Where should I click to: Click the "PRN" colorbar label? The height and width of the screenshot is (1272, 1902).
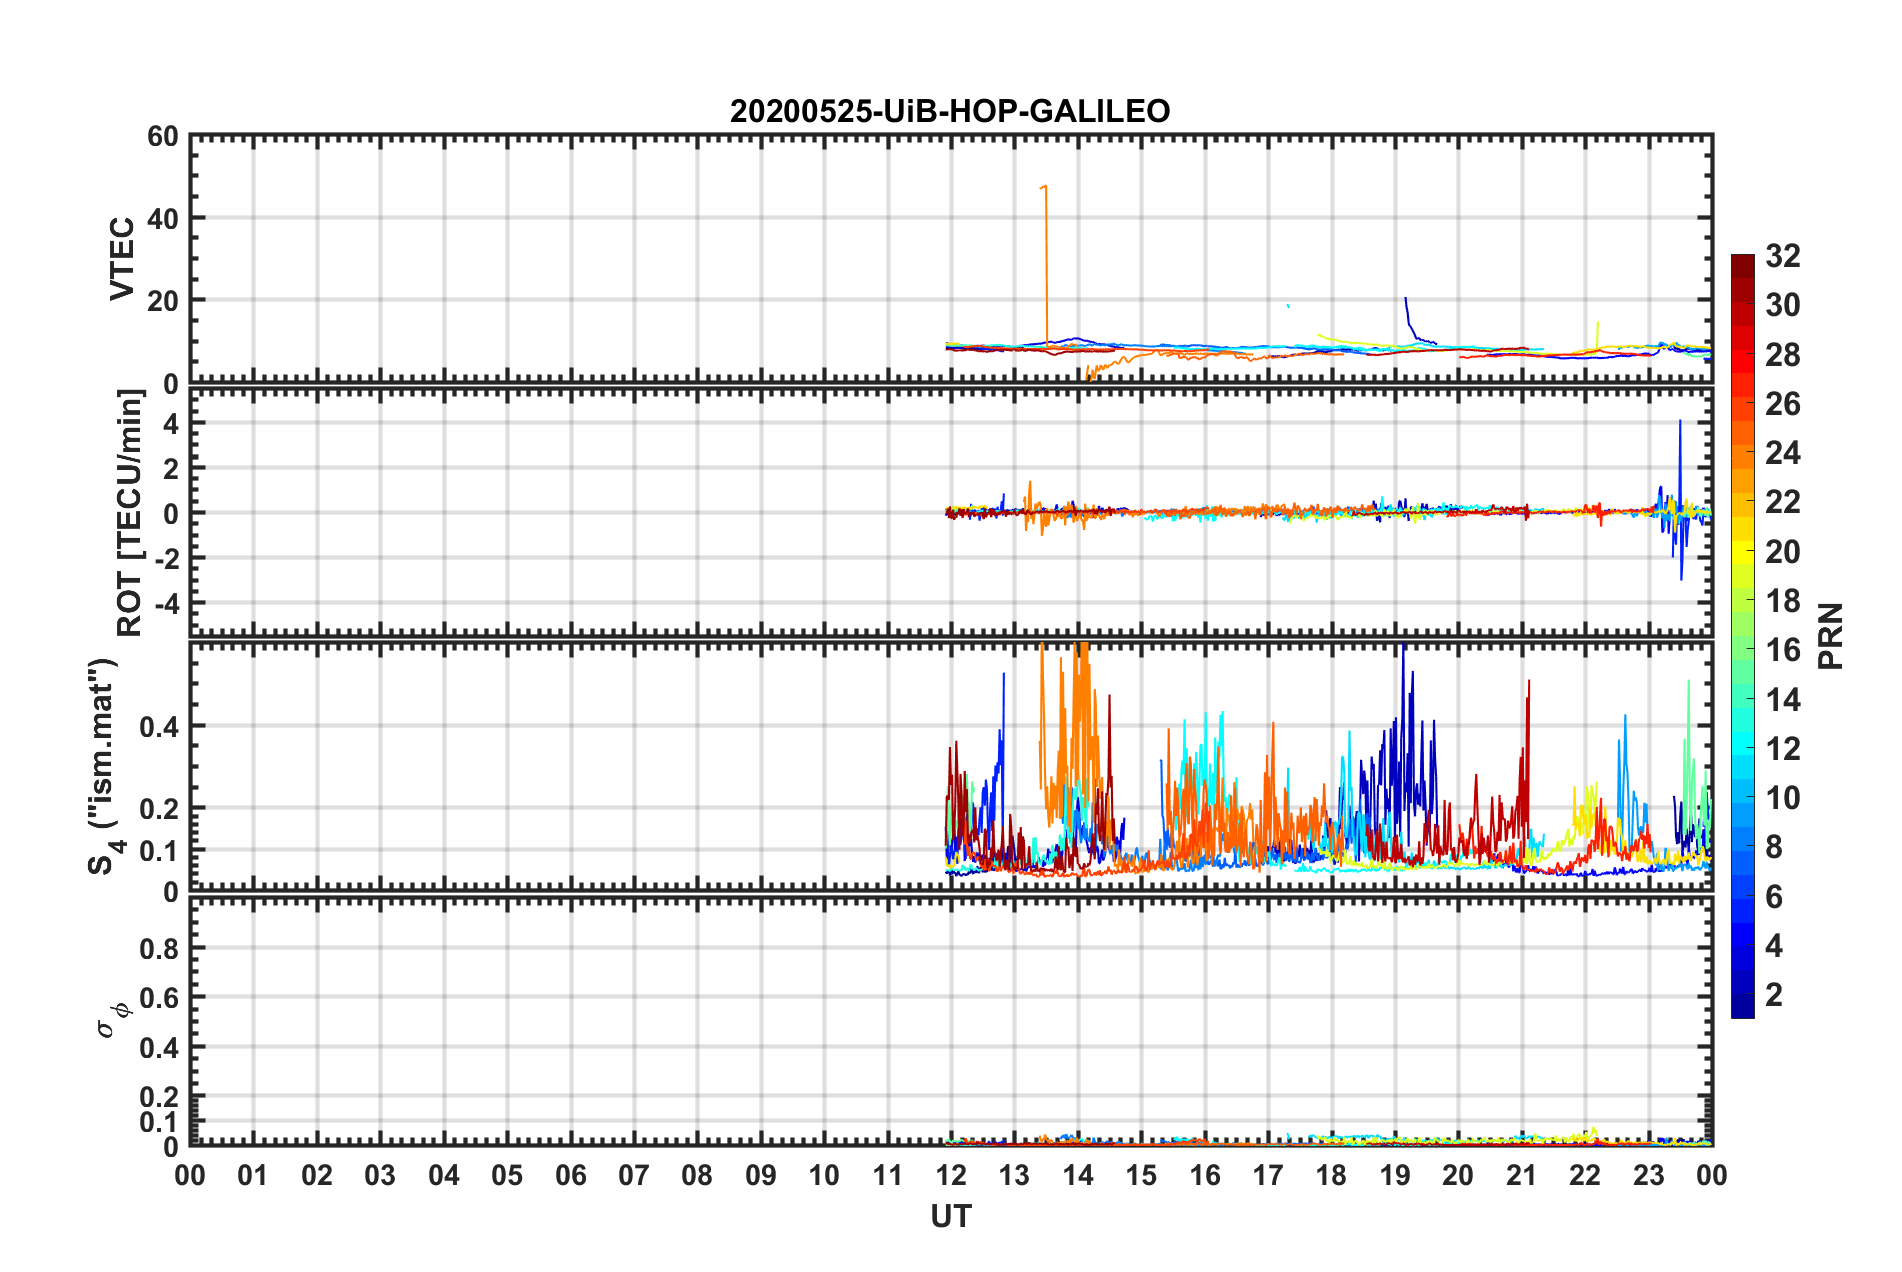[x=1831, y=636]
